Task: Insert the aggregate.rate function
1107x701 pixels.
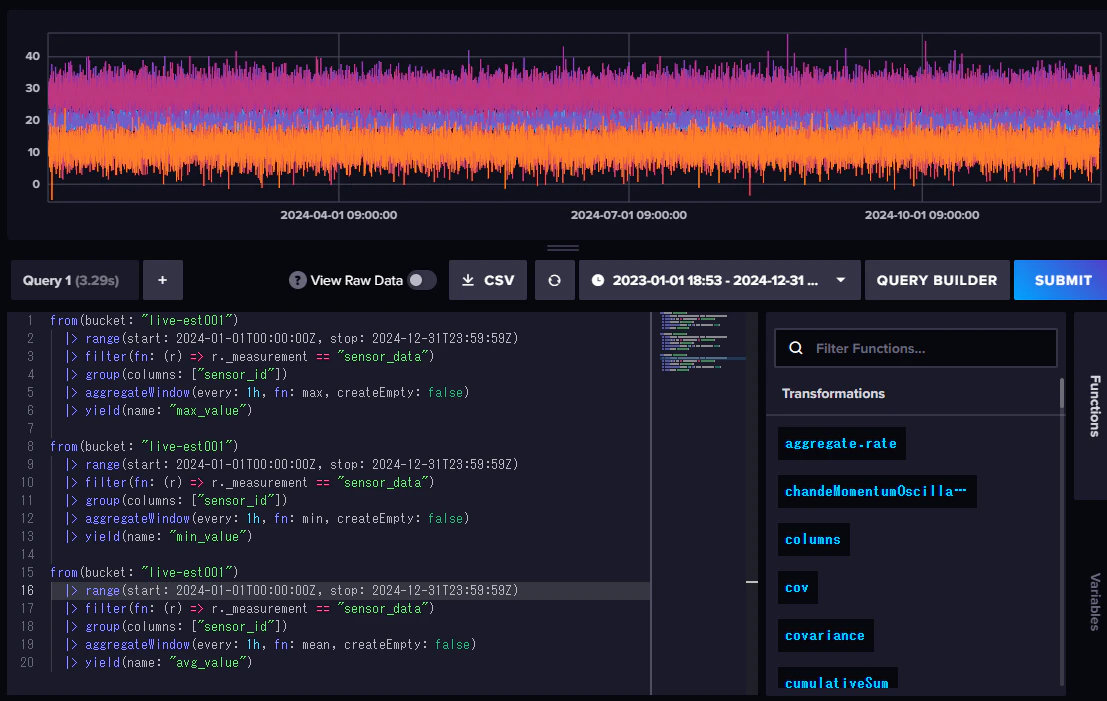Action: coord(841,443)
